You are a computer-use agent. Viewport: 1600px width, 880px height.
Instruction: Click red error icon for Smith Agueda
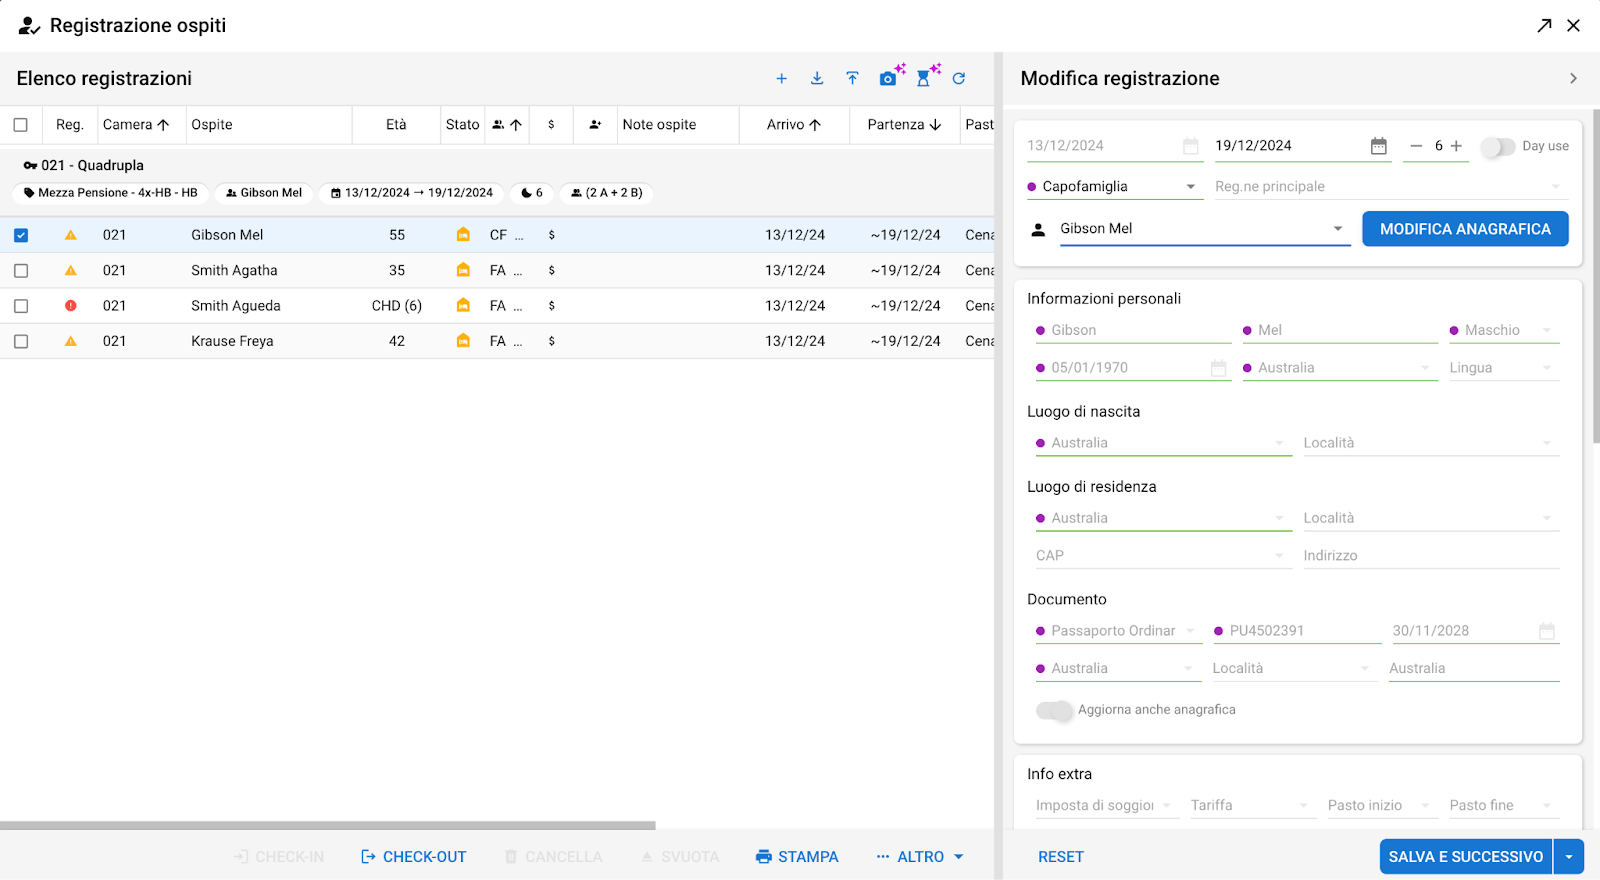click(71, 306)
